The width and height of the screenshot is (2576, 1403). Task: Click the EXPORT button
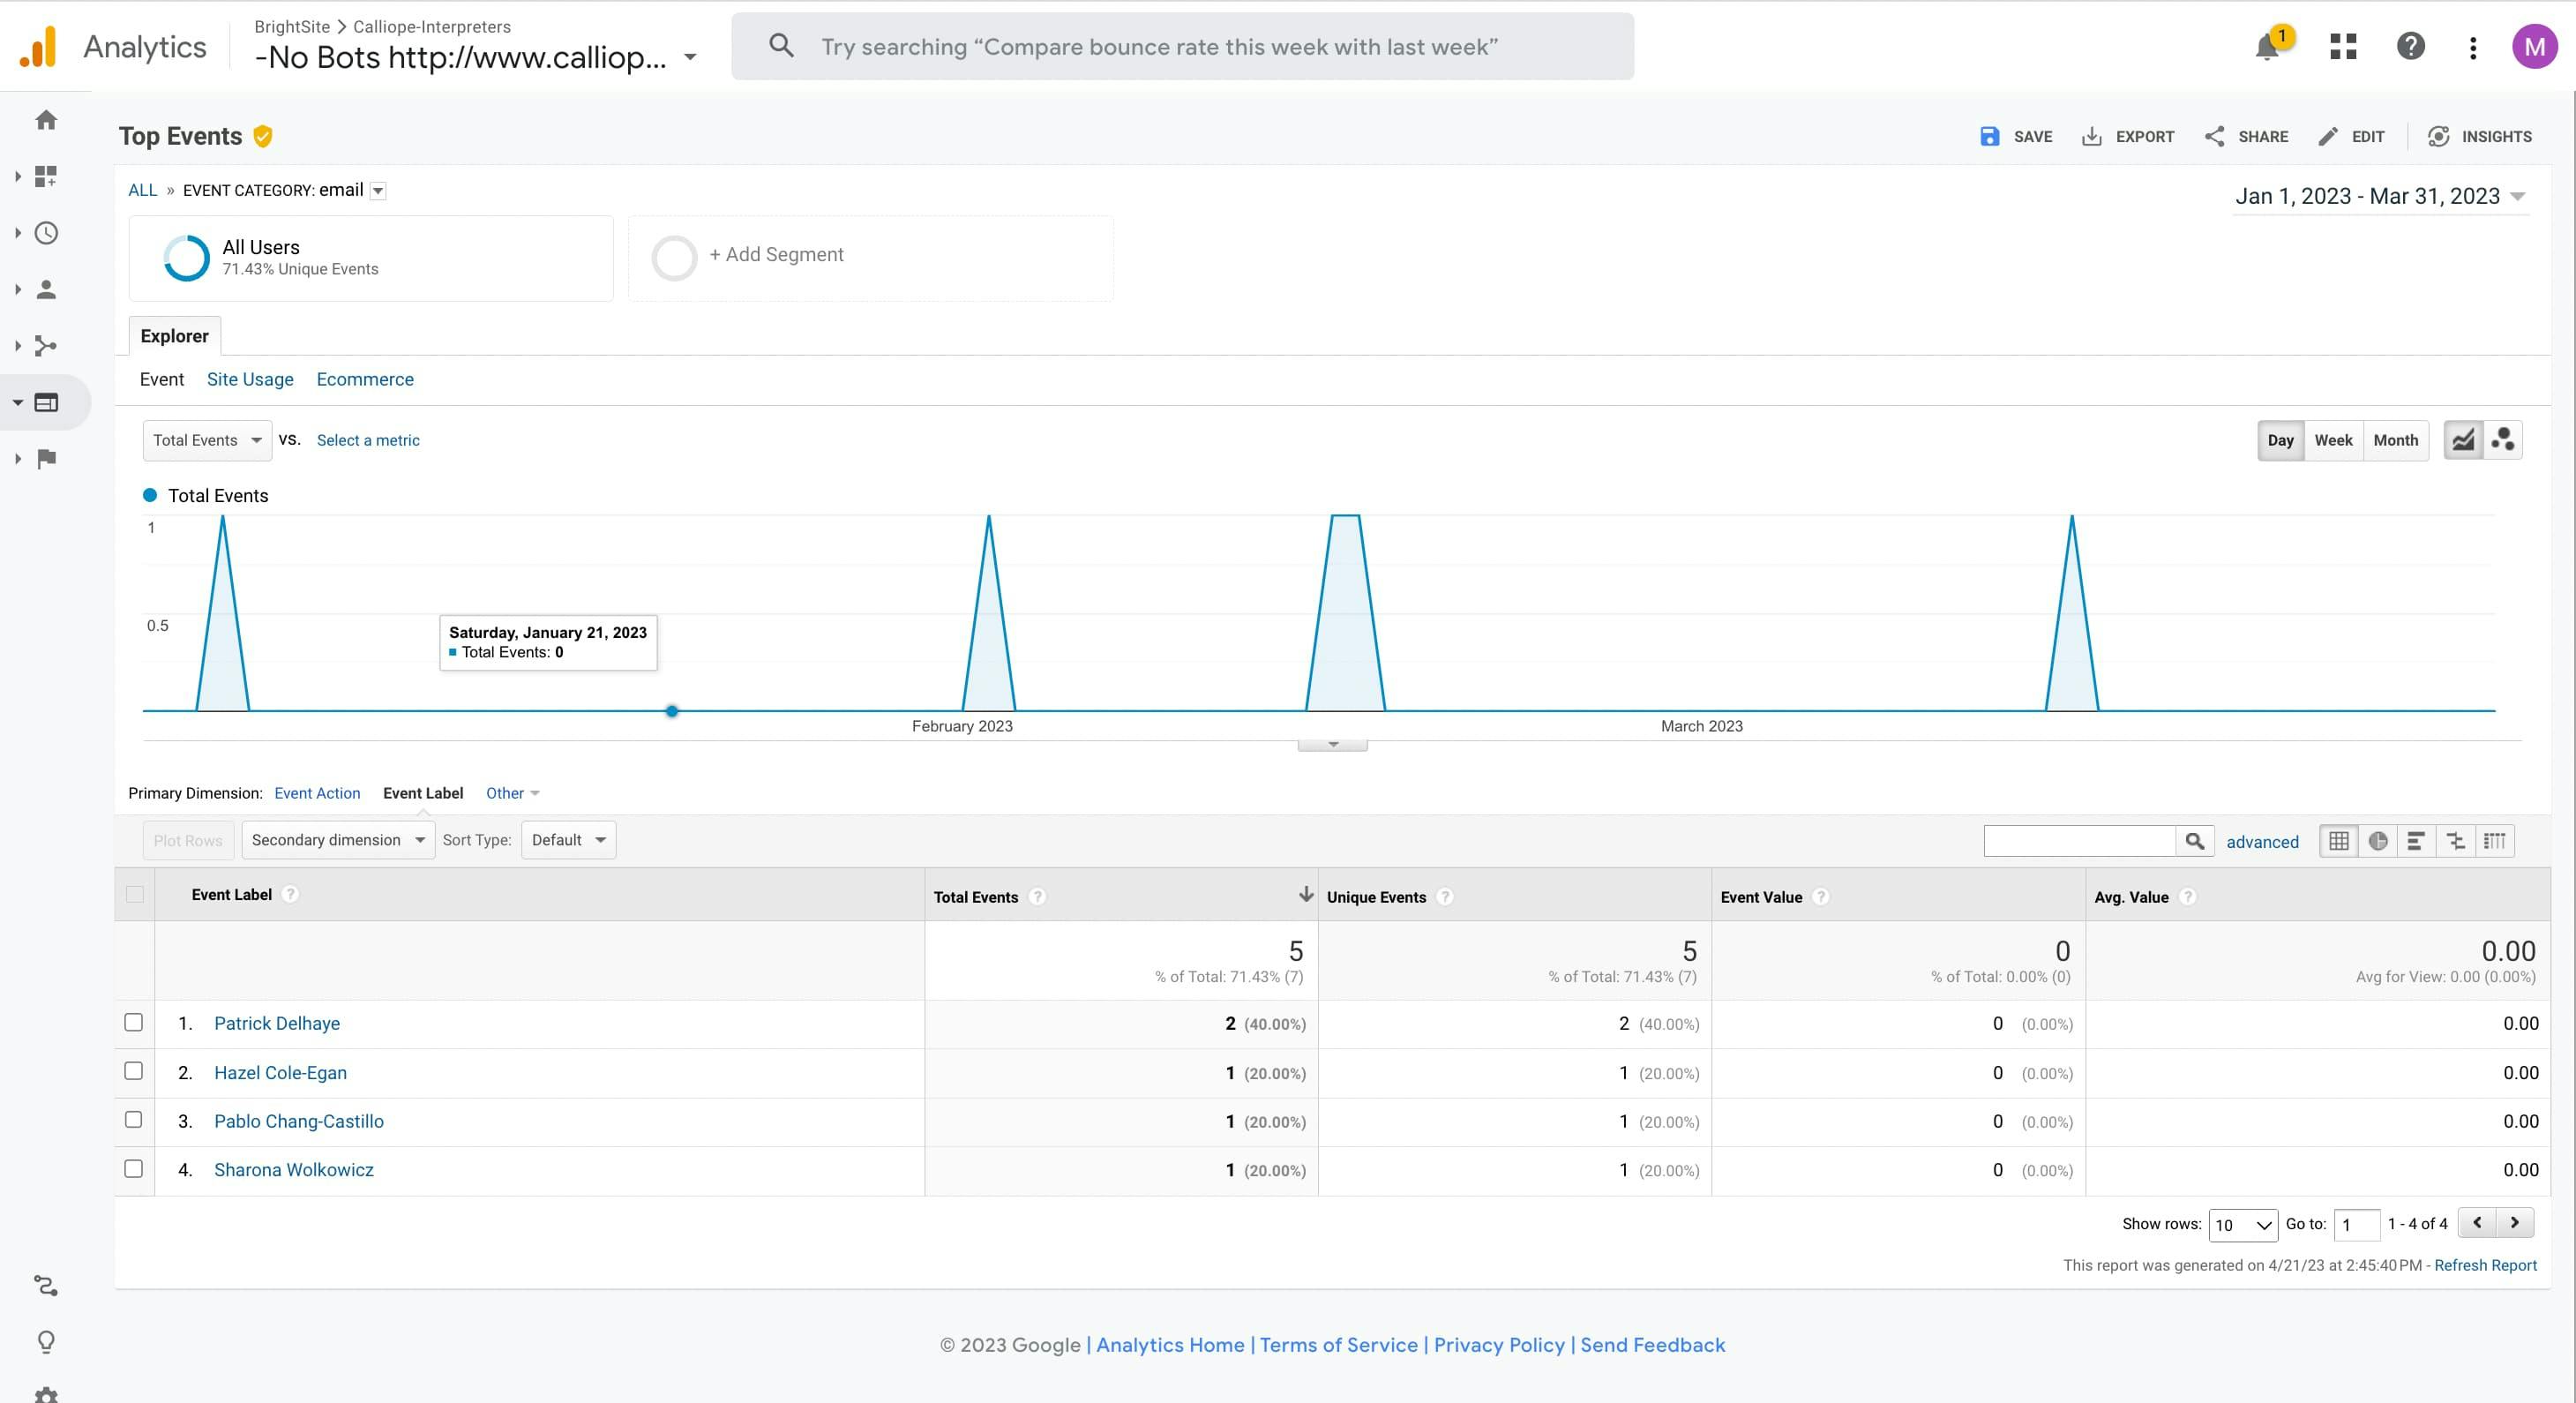2128,137
